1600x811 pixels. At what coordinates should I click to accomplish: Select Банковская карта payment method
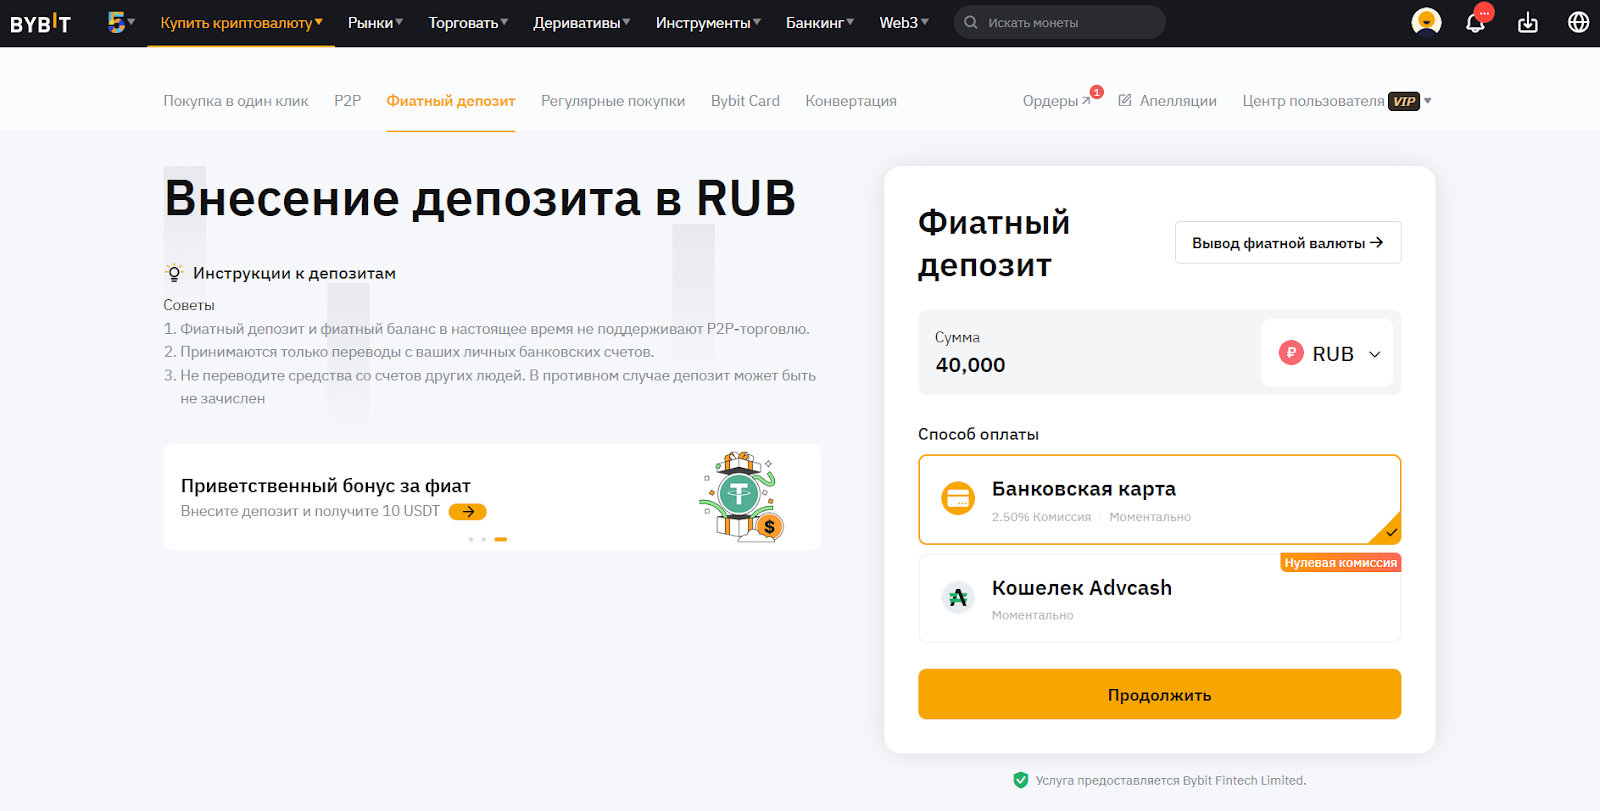pyautogui.click(x=1160, y=500)
